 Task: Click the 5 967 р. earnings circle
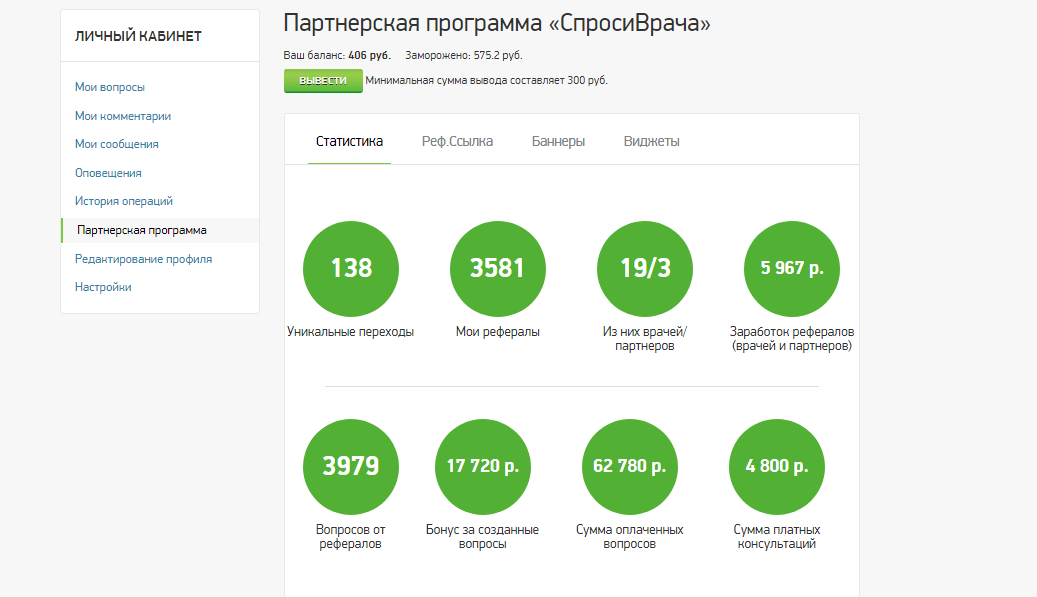point(792,268)
